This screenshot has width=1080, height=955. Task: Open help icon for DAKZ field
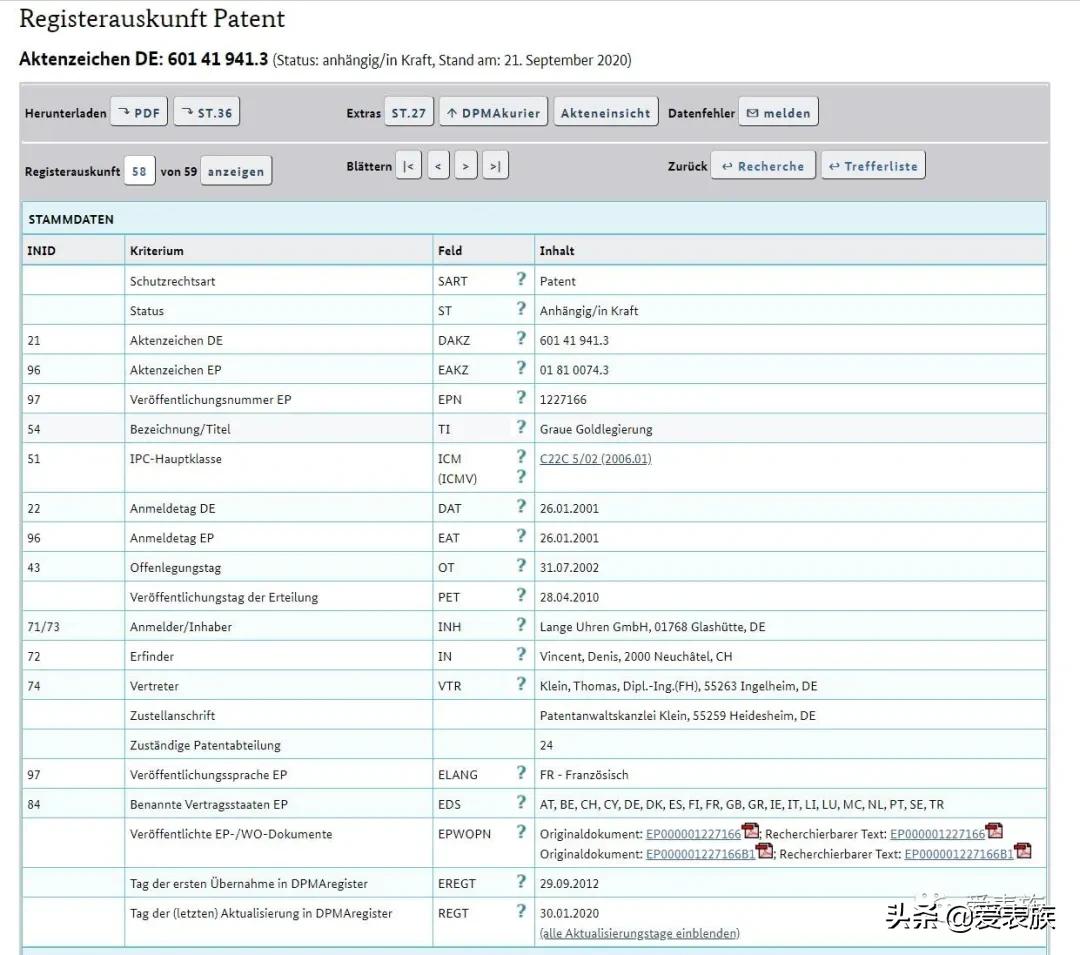click(521, 338)
